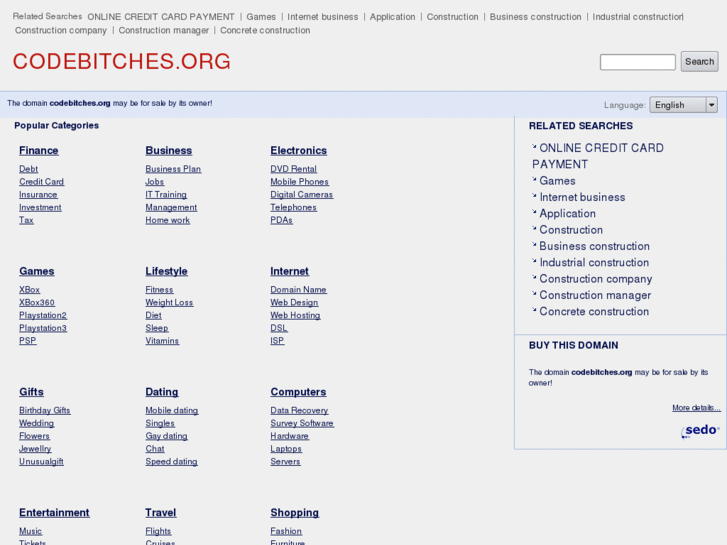Open the Finance category heading

click(38, 151)
